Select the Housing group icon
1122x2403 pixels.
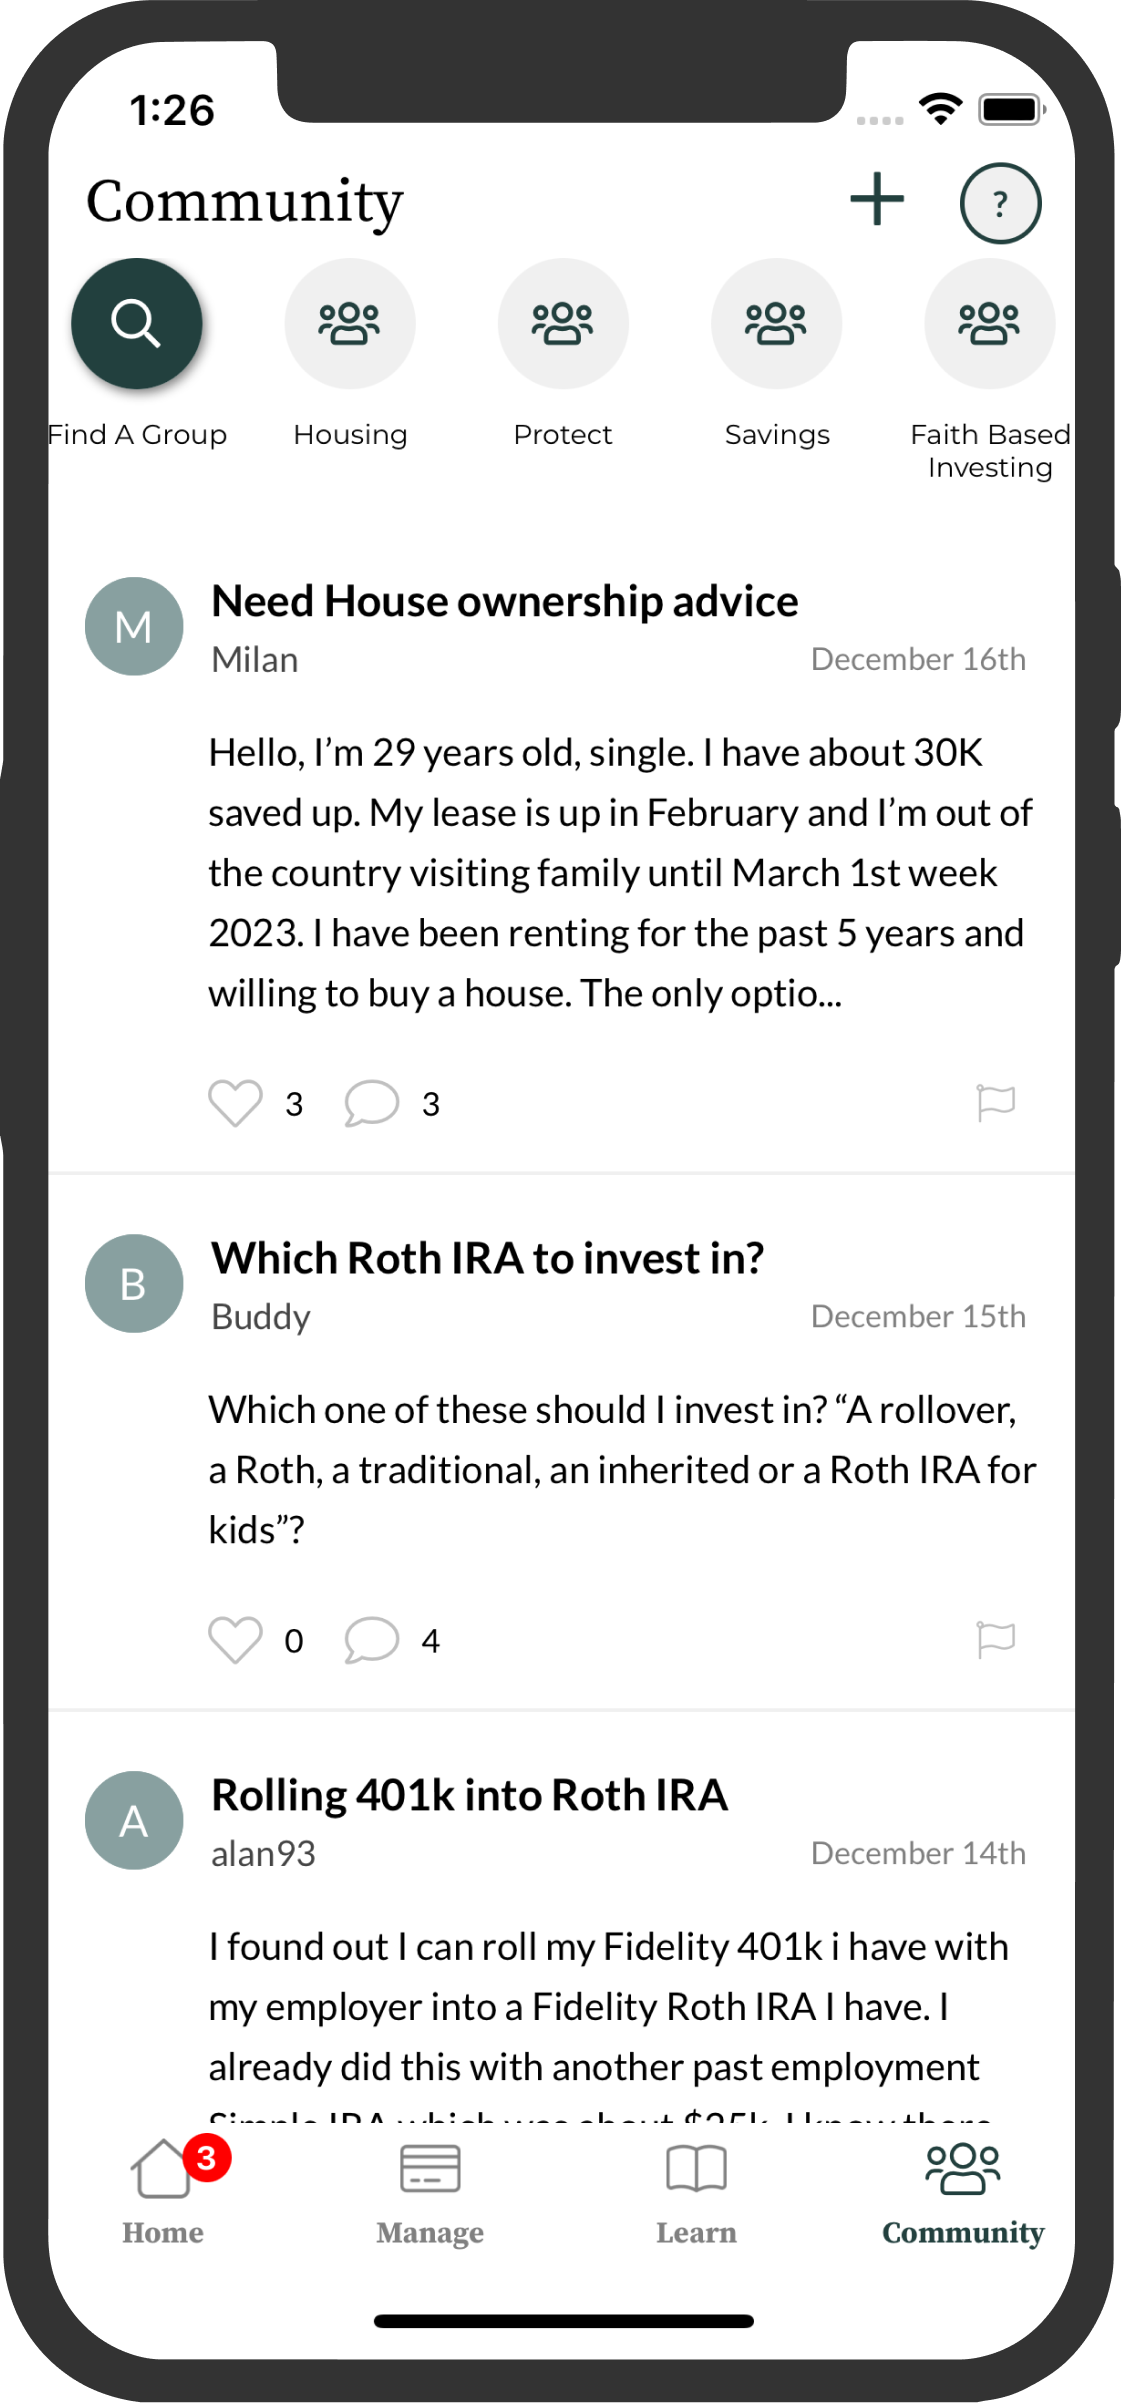click(350, 324)
